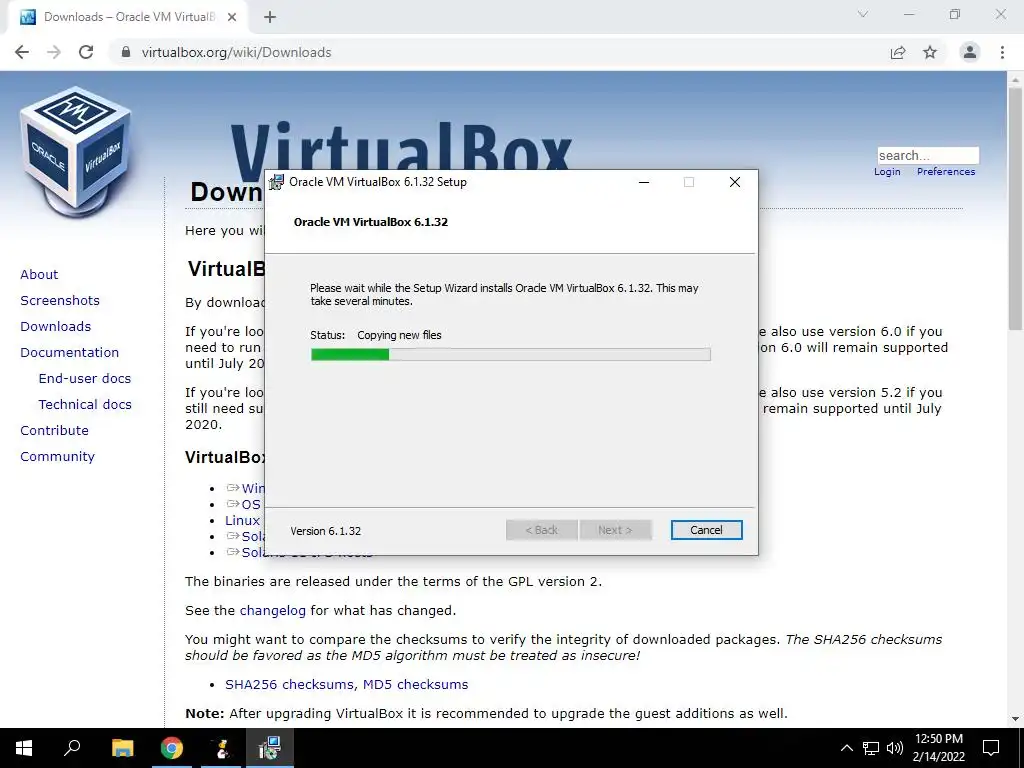Click the padlock site info icon
The height and width of the screenshot is (768, 1024).
tap(126, 52)
